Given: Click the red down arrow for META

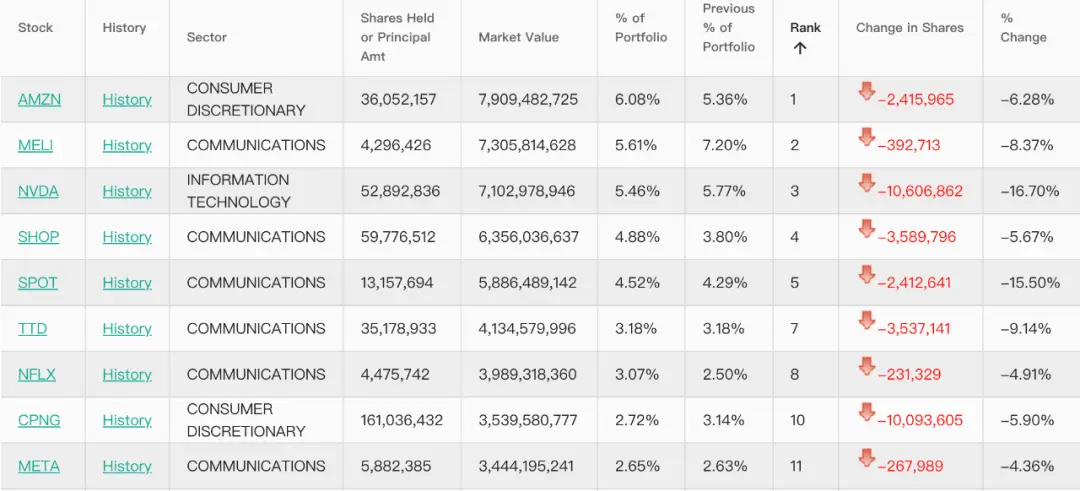Looking at the screenshot, I should click(x=866, y=459).
